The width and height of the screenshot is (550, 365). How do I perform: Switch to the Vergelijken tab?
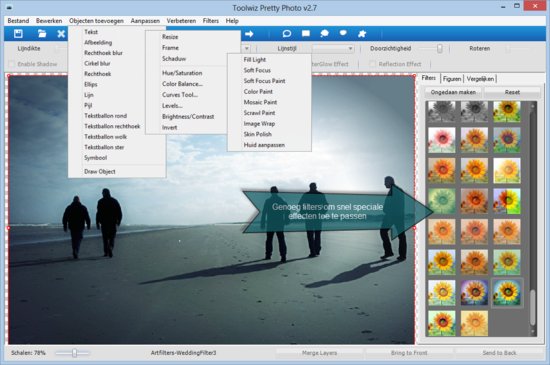coord(480,79)
